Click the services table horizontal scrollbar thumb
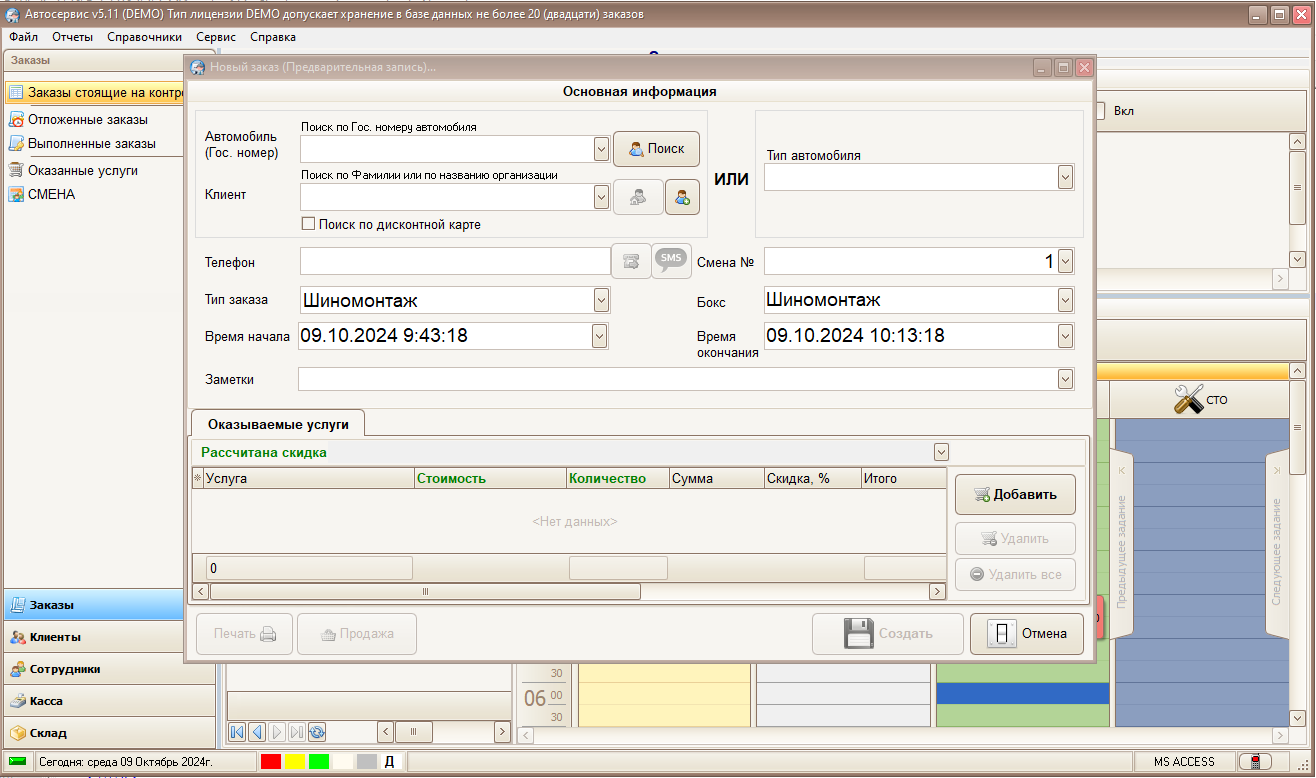 click(x=425, y=592)
